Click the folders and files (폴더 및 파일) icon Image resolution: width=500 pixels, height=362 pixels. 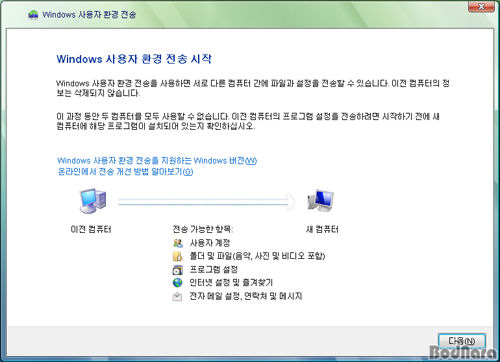tap(178, 256)
